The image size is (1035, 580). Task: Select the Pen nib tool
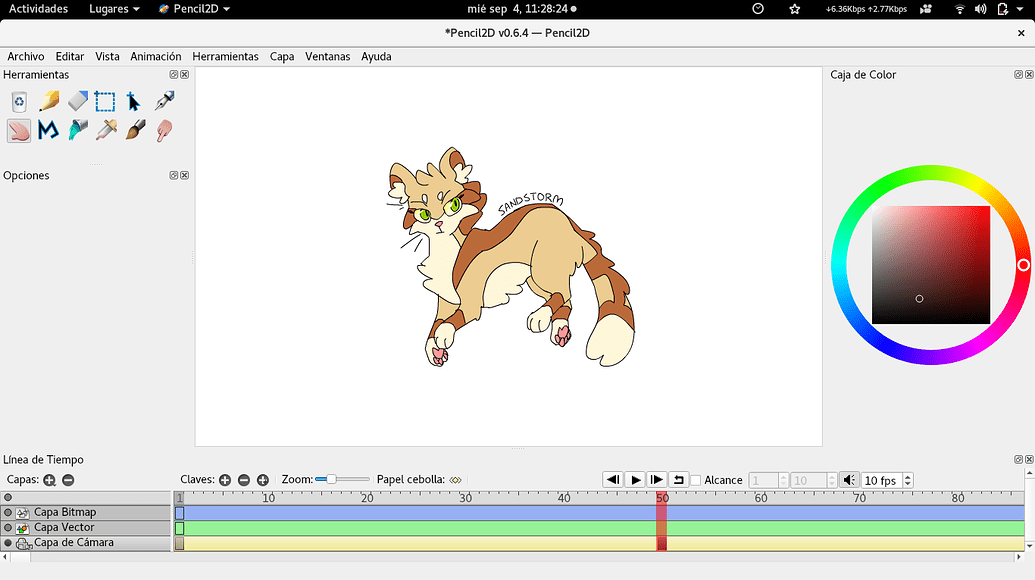coord(164,101)
